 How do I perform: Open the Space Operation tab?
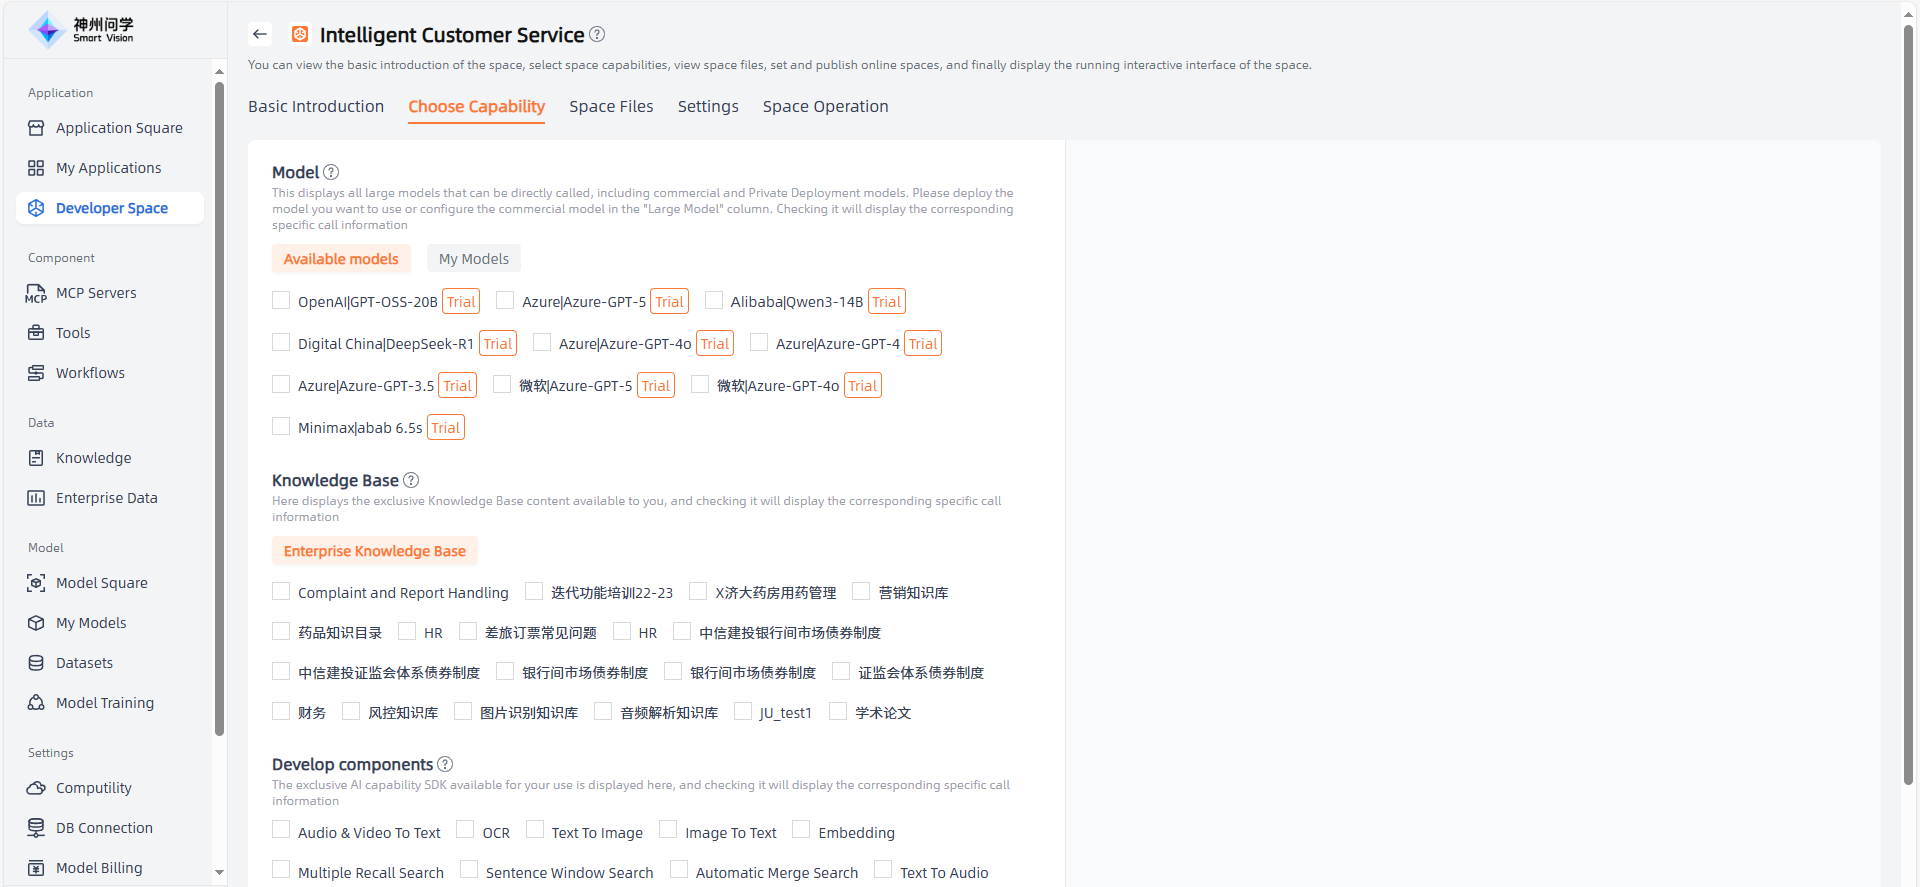825,106
